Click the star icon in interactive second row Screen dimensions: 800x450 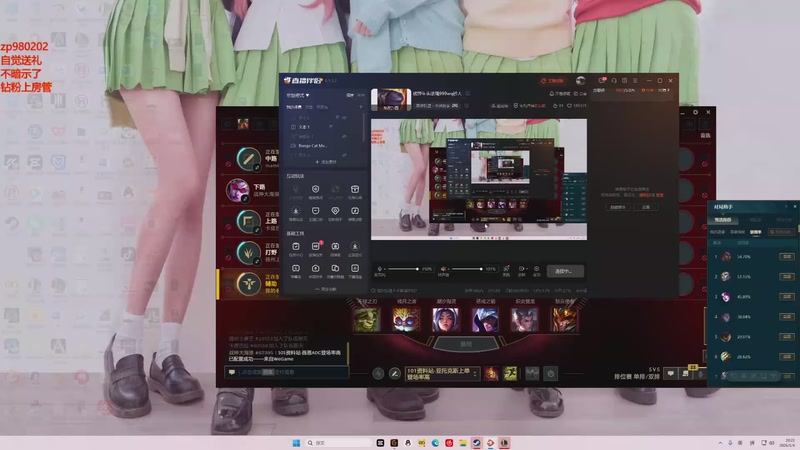[x=296, y=213]
